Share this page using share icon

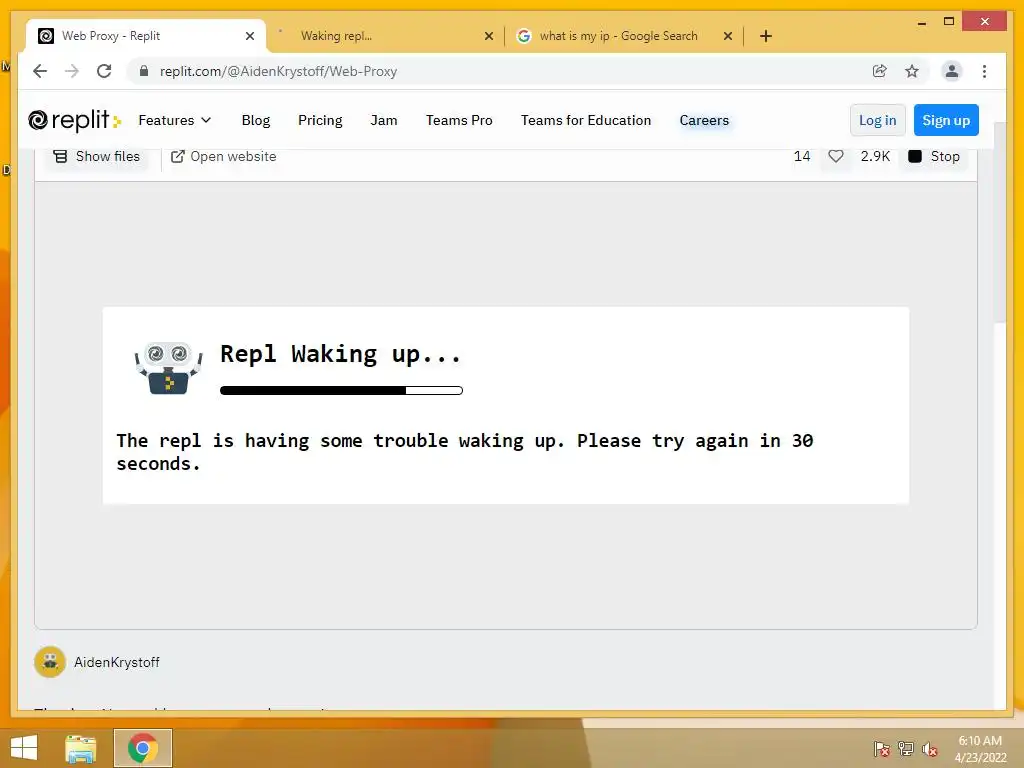coord(880,71)
